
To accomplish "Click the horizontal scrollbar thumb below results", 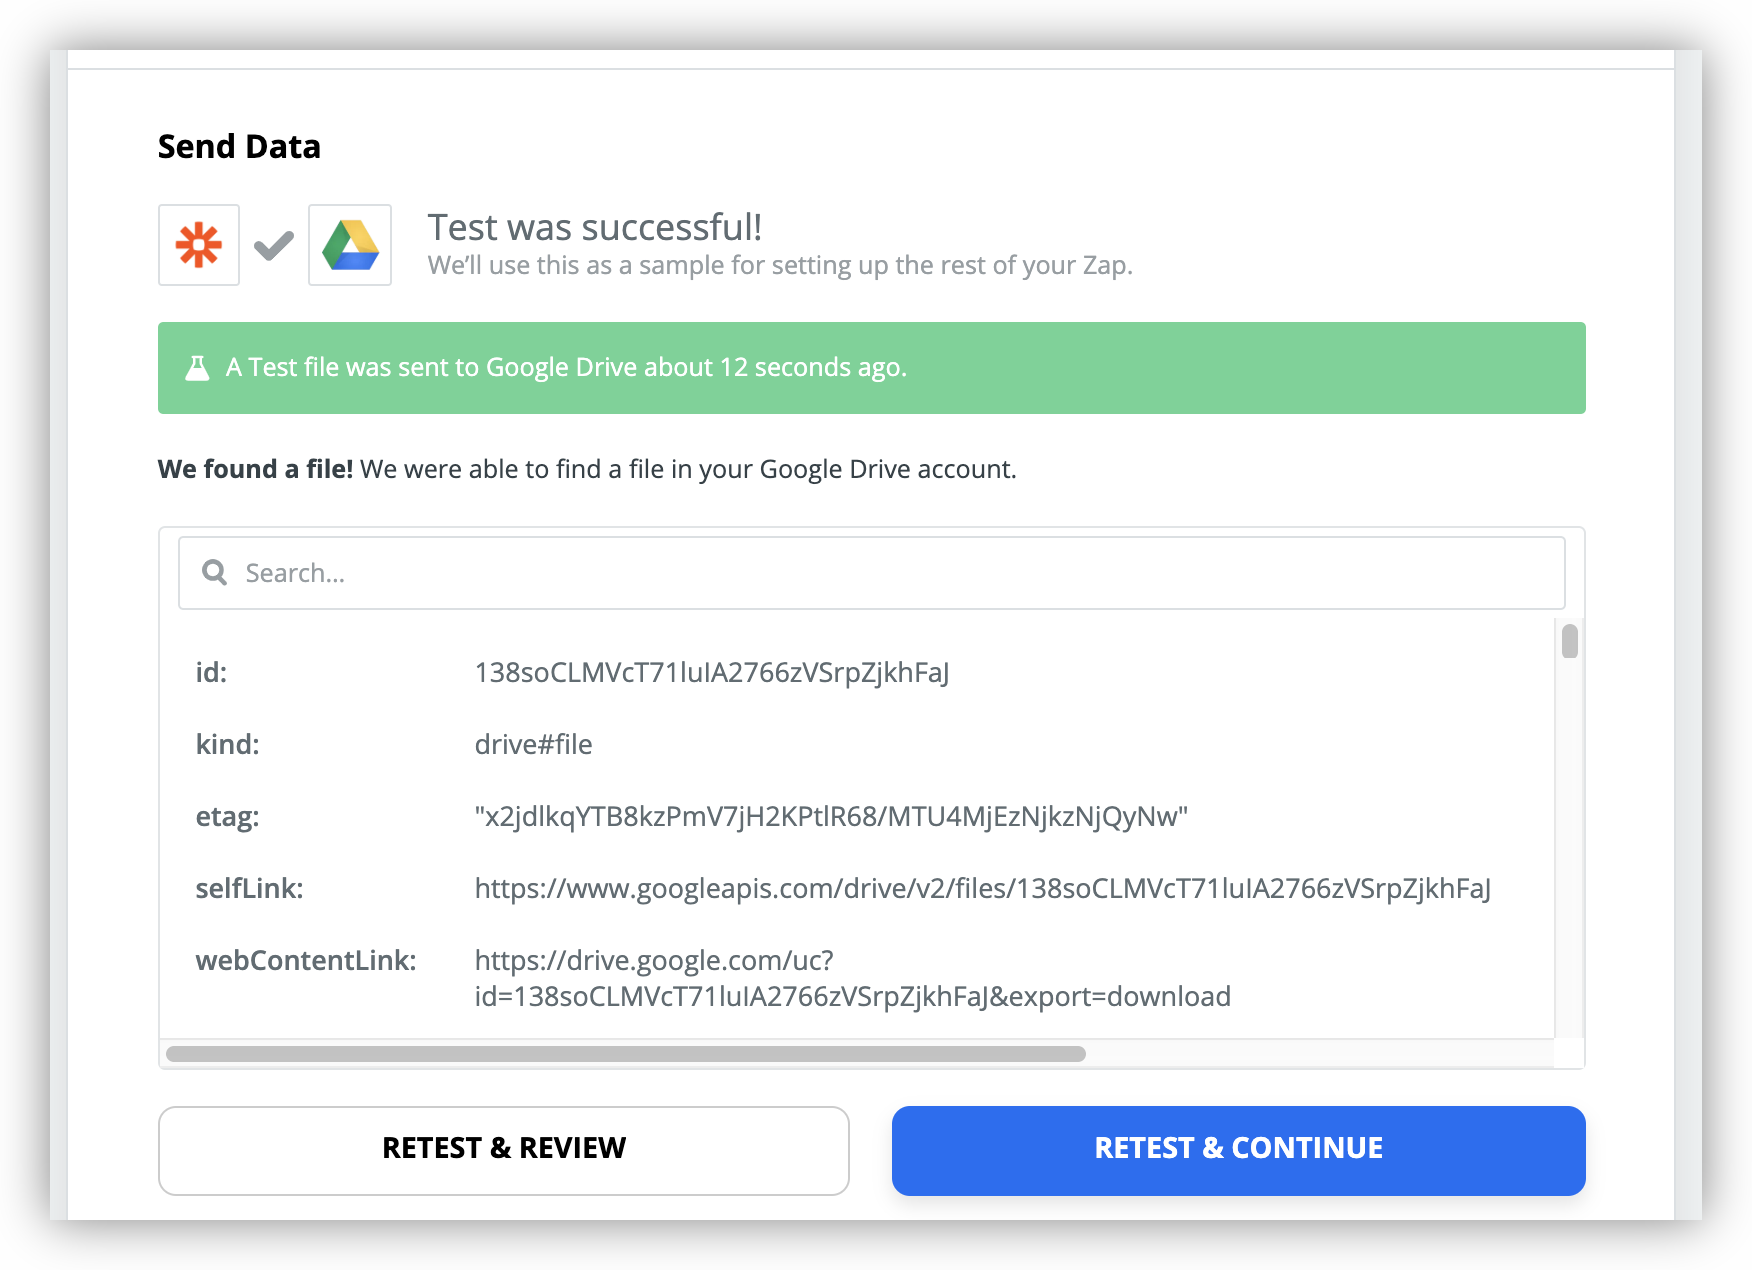I will pyautogui.click(x=626, y=1054).
